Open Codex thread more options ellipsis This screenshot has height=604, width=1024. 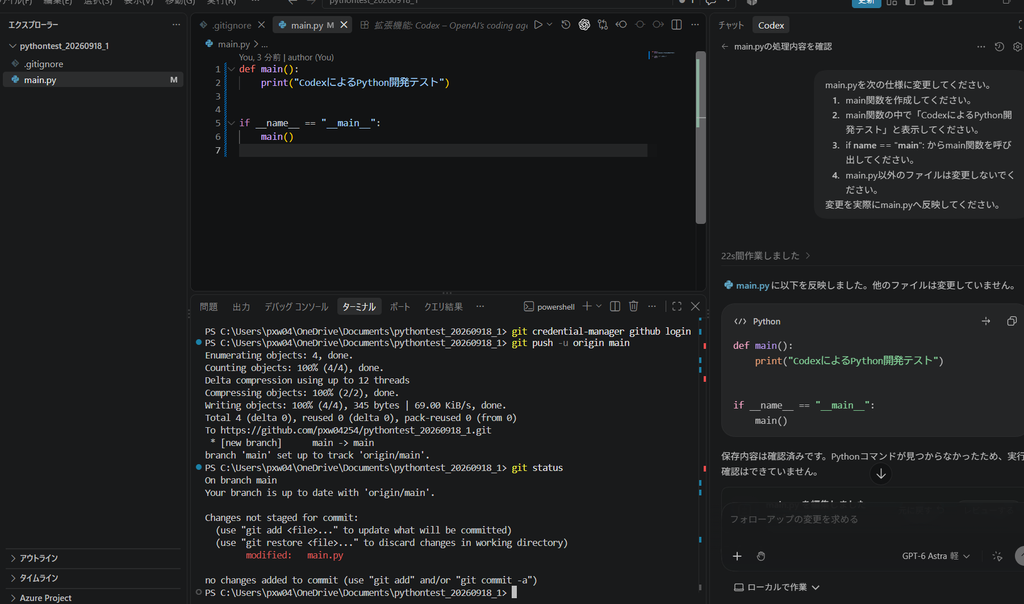[x=981, y=46]
